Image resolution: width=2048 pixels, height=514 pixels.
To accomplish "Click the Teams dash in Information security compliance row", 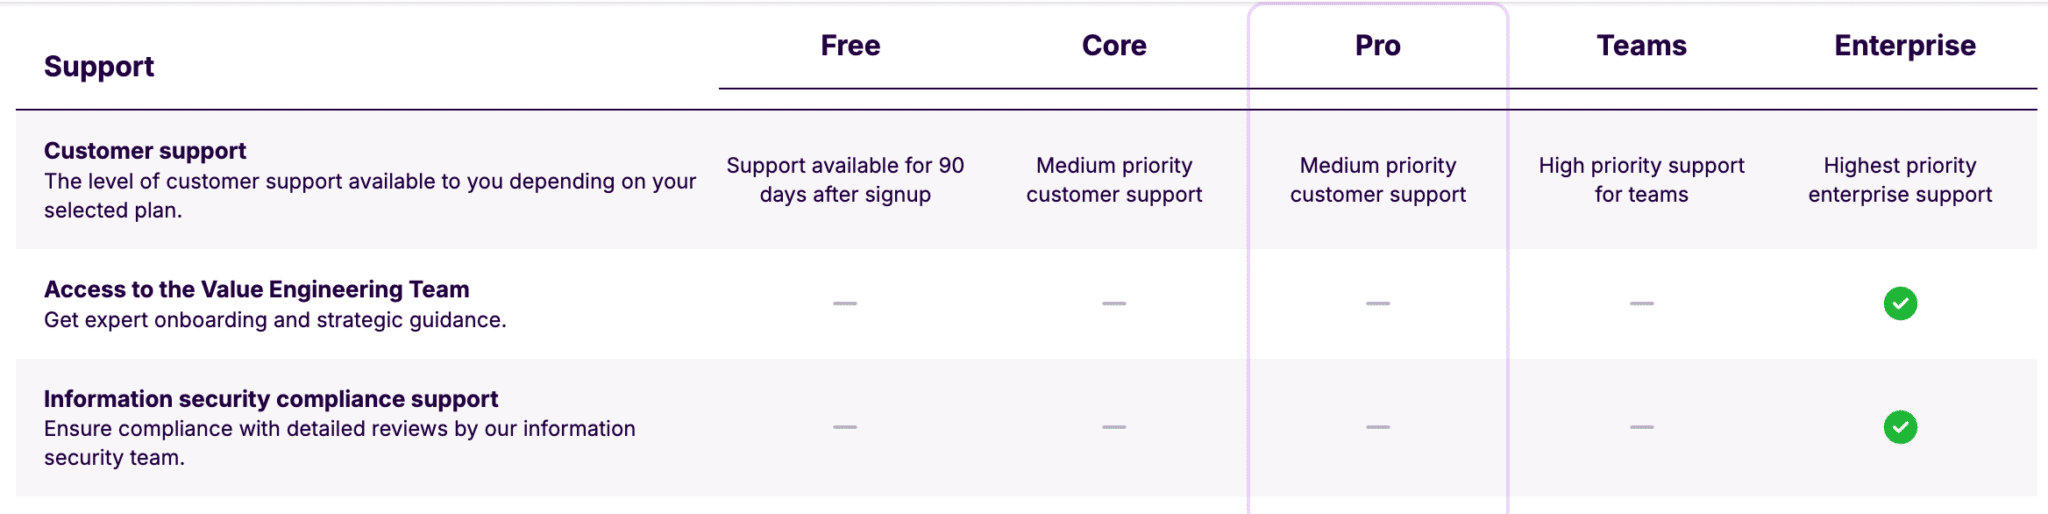I will click(x=1642, y=427).
